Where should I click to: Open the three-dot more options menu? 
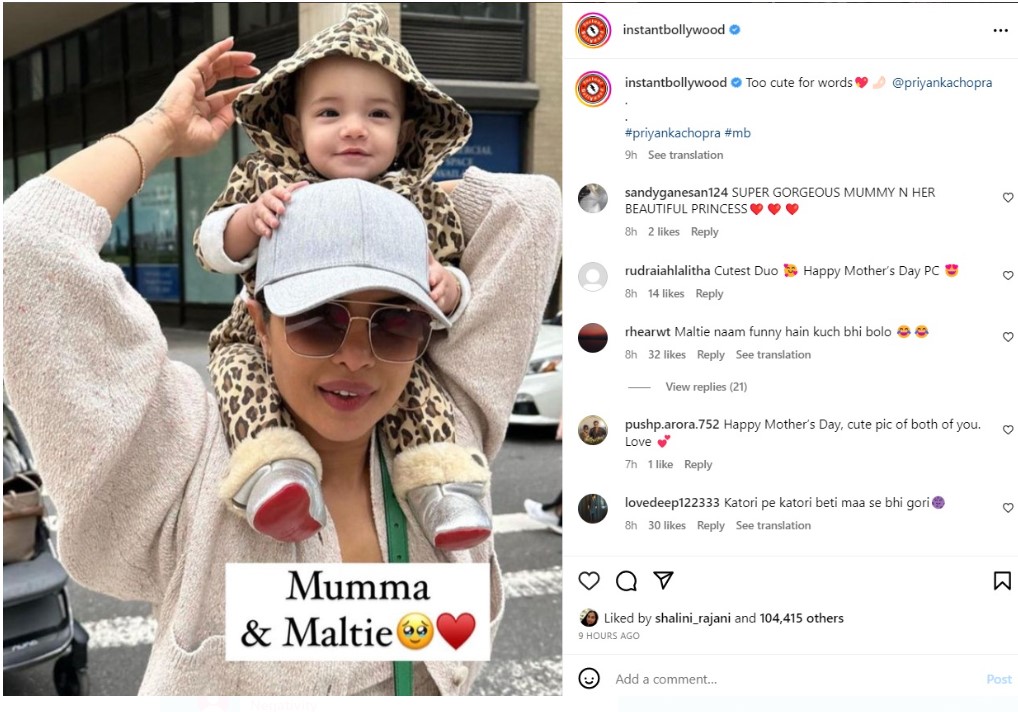(x=1000, y=31)
